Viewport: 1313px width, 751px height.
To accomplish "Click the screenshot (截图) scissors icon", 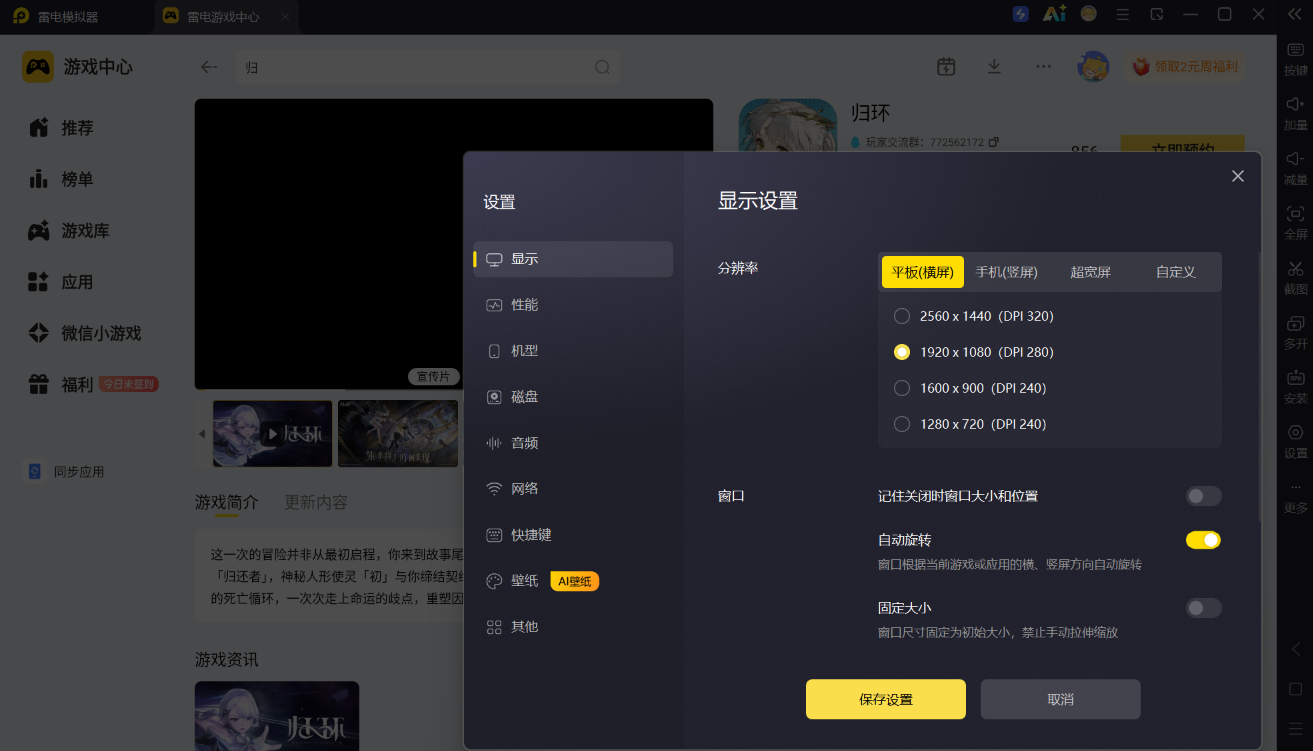I will pos(1295,268).
